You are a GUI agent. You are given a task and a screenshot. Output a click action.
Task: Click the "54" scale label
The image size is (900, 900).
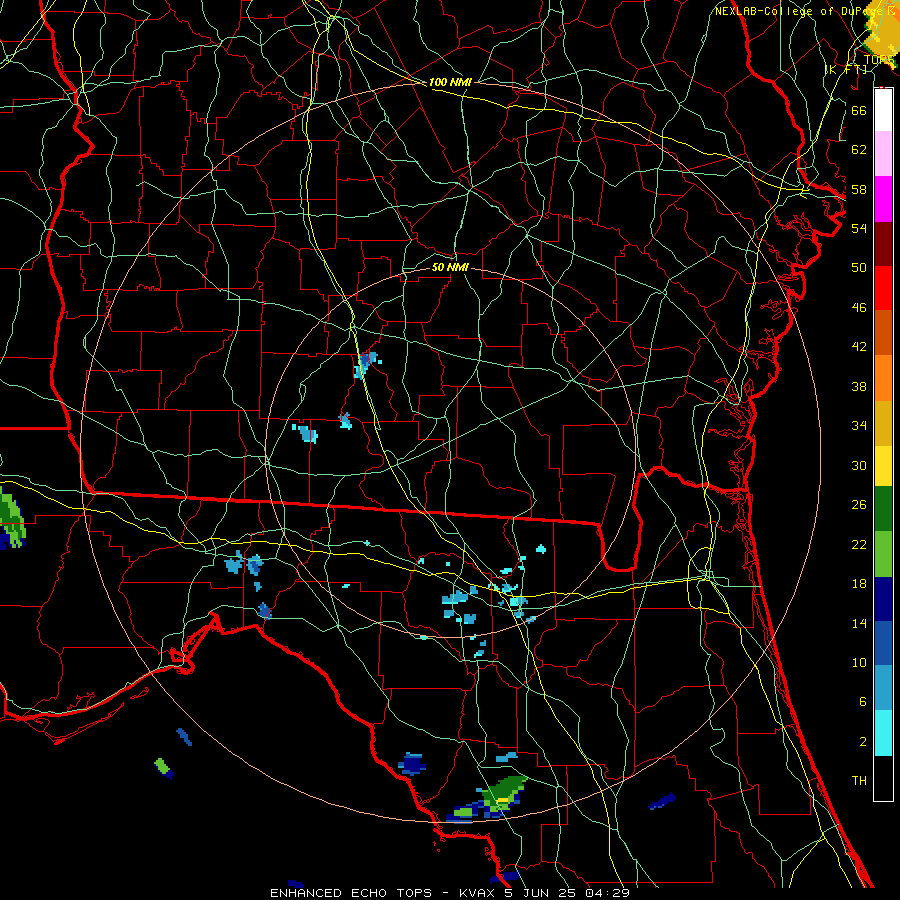(x=859, y=228)
